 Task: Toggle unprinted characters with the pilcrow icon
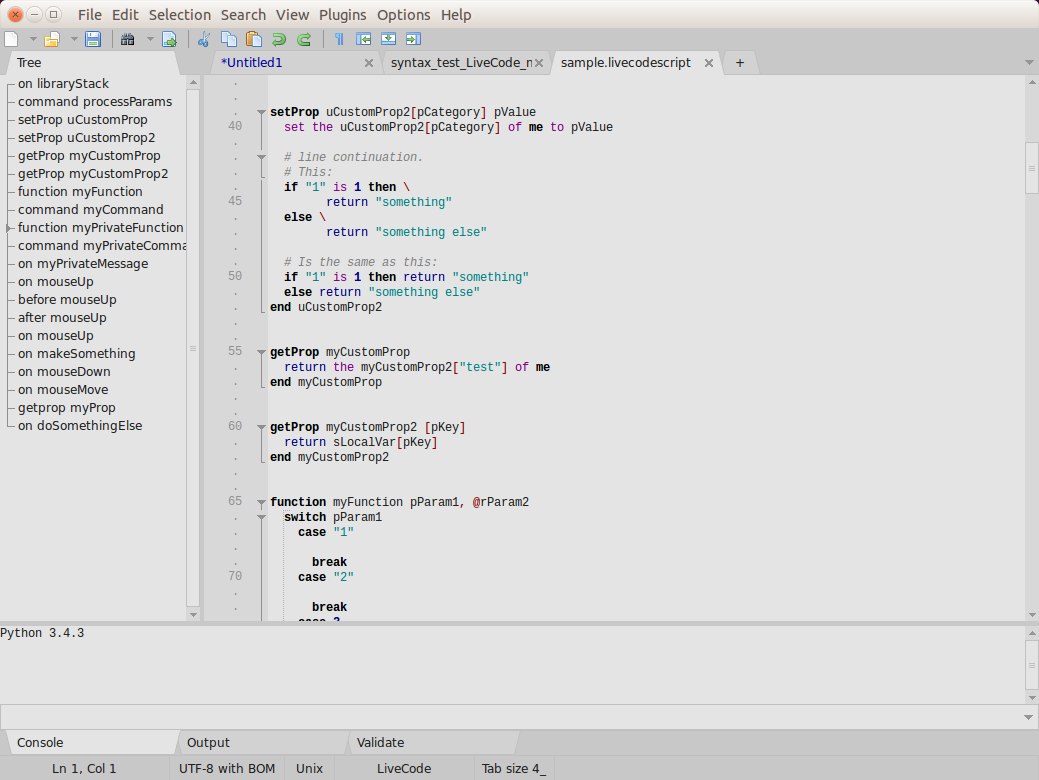click(x=339, y=39)
